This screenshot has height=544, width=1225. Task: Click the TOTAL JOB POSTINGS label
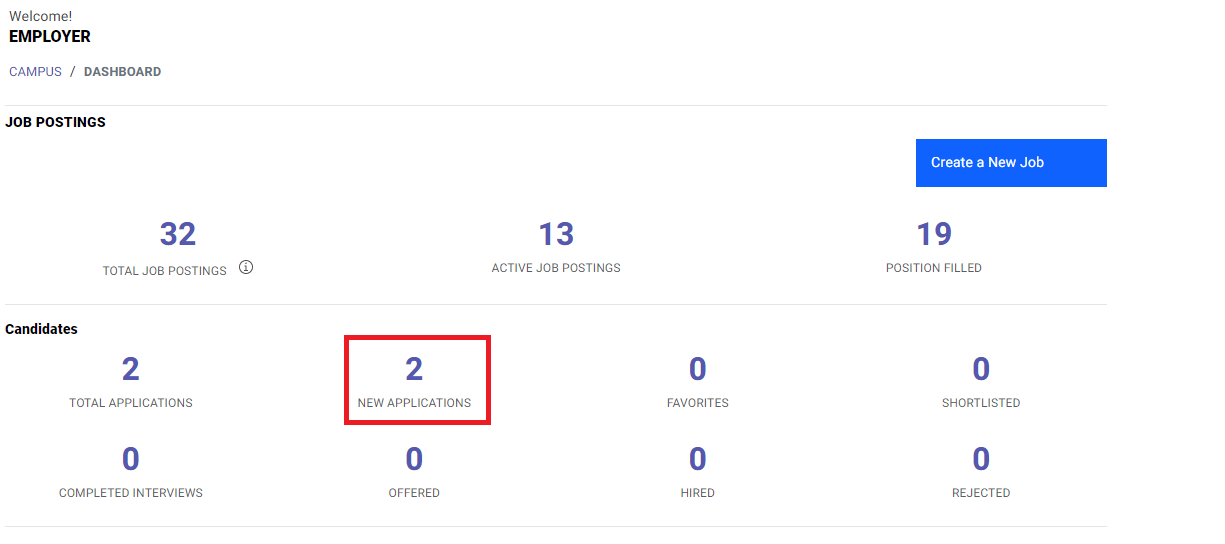click(x=165, y=271)
